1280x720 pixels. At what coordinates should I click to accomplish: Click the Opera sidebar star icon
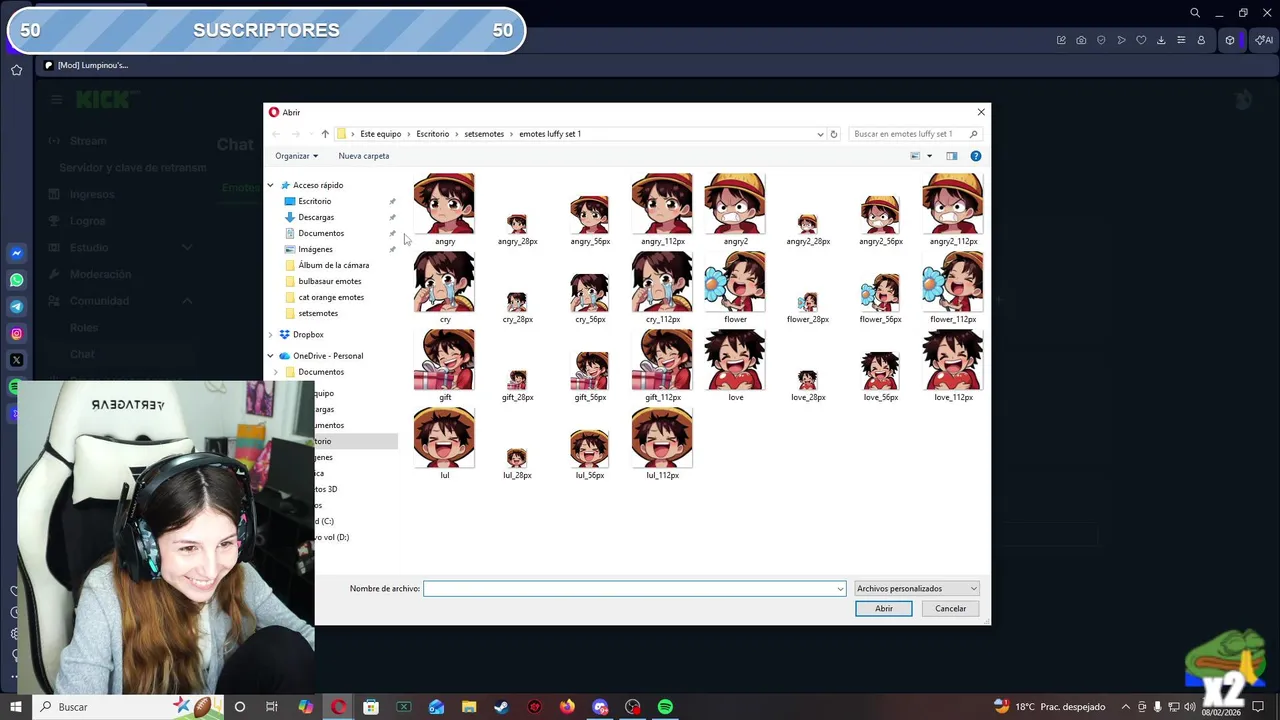16,70
